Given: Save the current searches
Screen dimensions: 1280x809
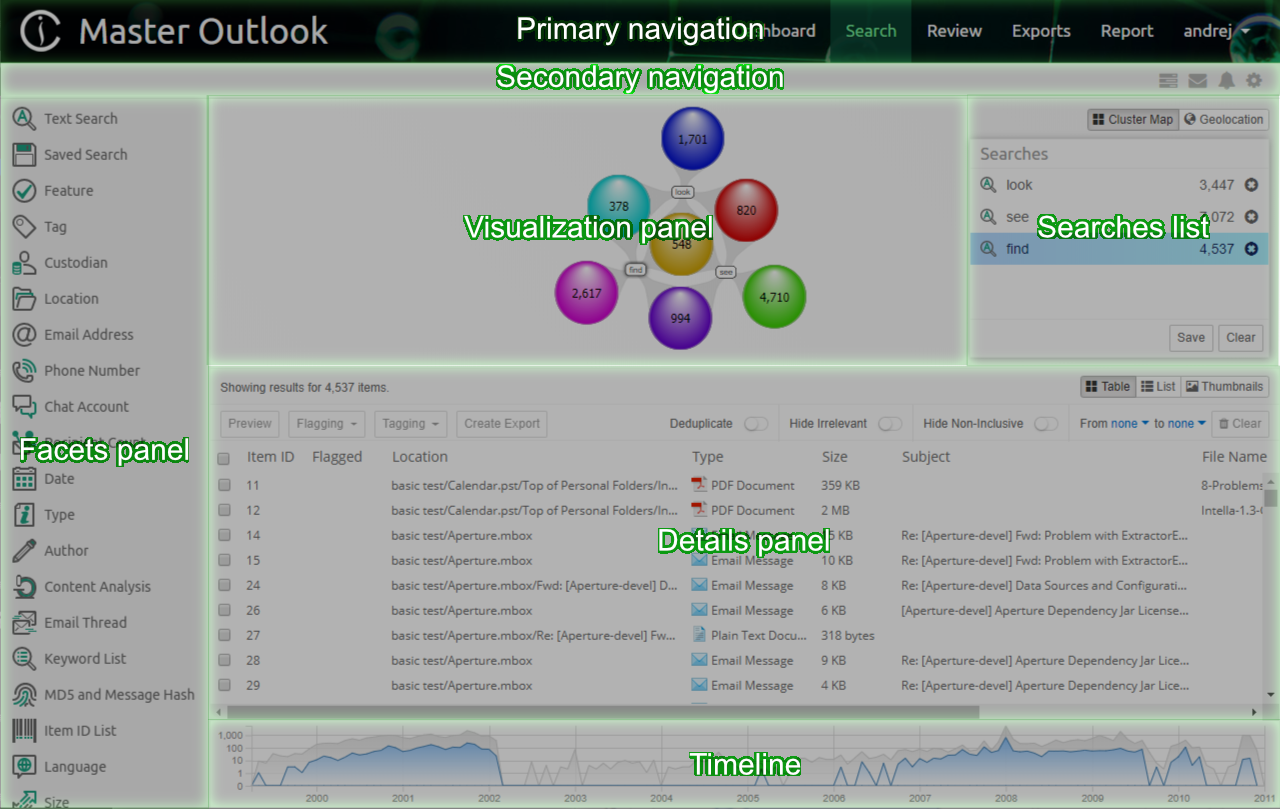Looking at the screenshot, I should click(x=1190, y=338).
